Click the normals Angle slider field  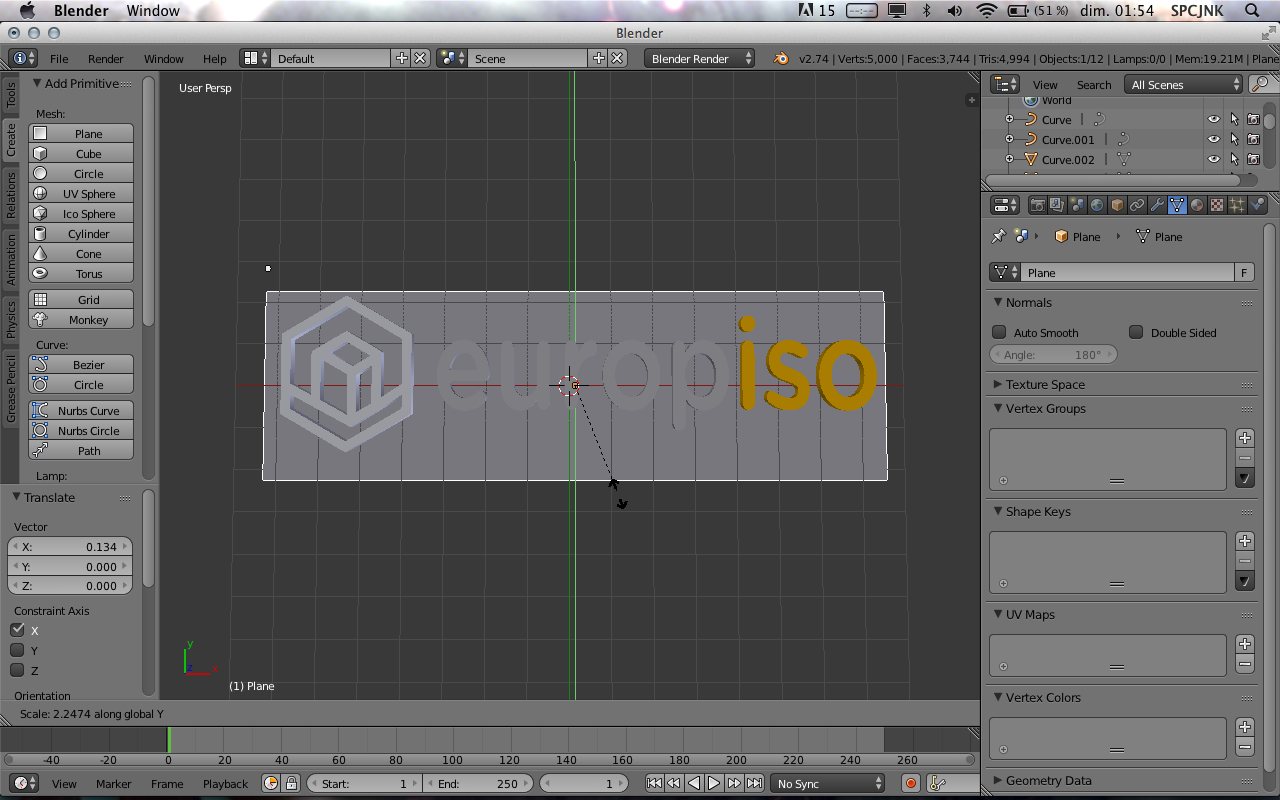1052,355
